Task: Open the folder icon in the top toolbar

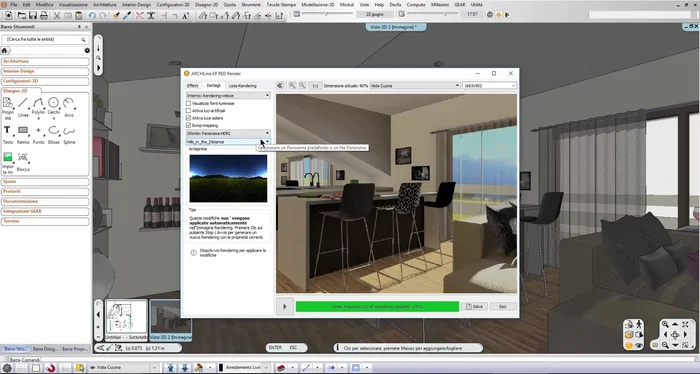Action: pos(21,15)
